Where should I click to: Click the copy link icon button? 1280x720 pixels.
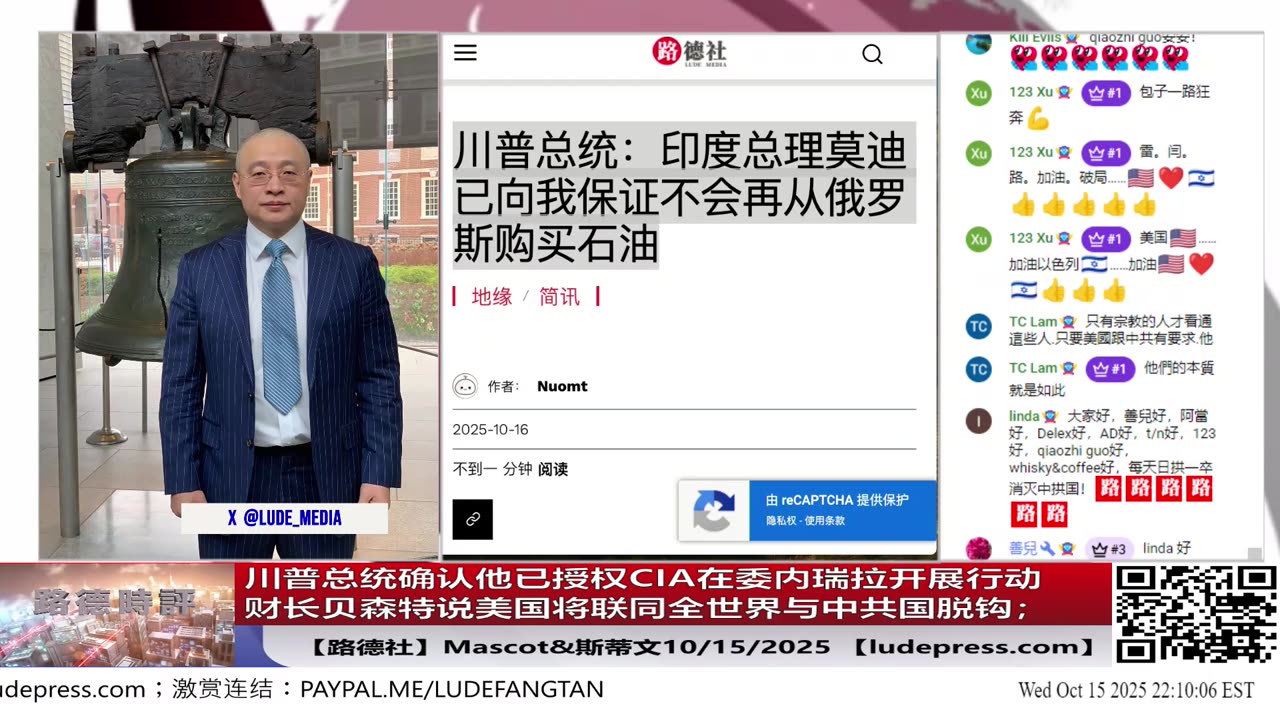point(472,519)
